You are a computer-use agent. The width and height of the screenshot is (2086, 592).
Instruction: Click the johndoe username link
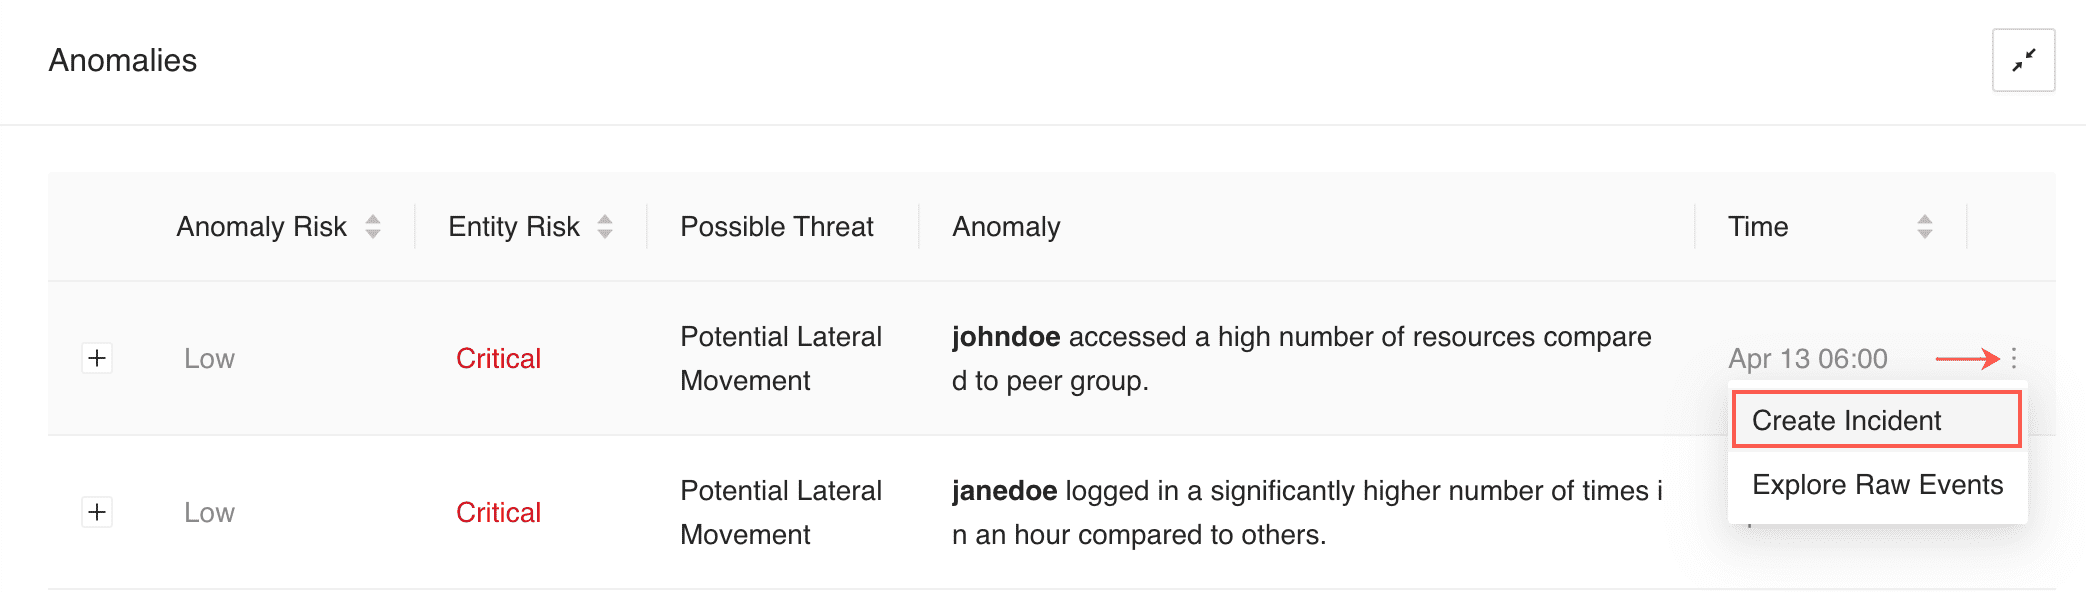(1004, 337)
